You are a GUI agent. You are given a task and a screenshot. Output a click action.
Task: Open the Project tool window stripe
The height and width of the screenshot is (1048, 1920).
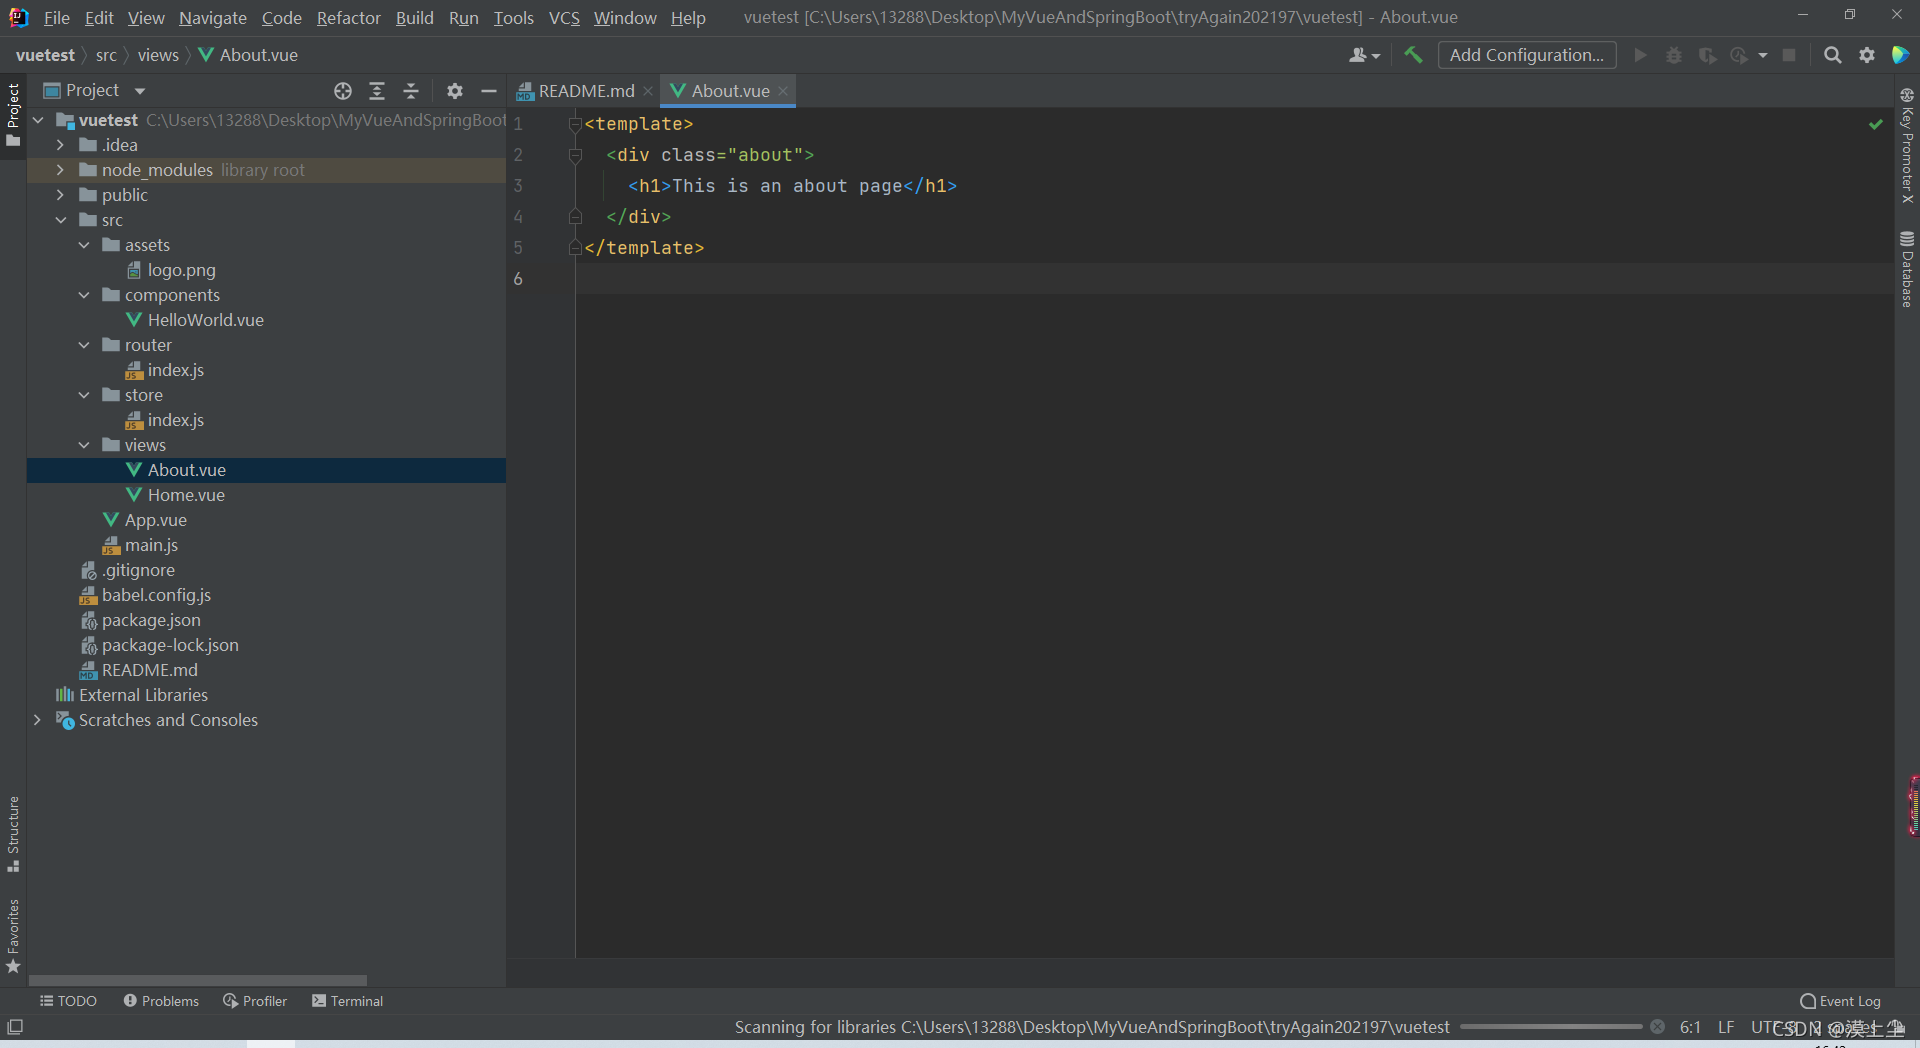pyautogui.click(x=13, y=114)
